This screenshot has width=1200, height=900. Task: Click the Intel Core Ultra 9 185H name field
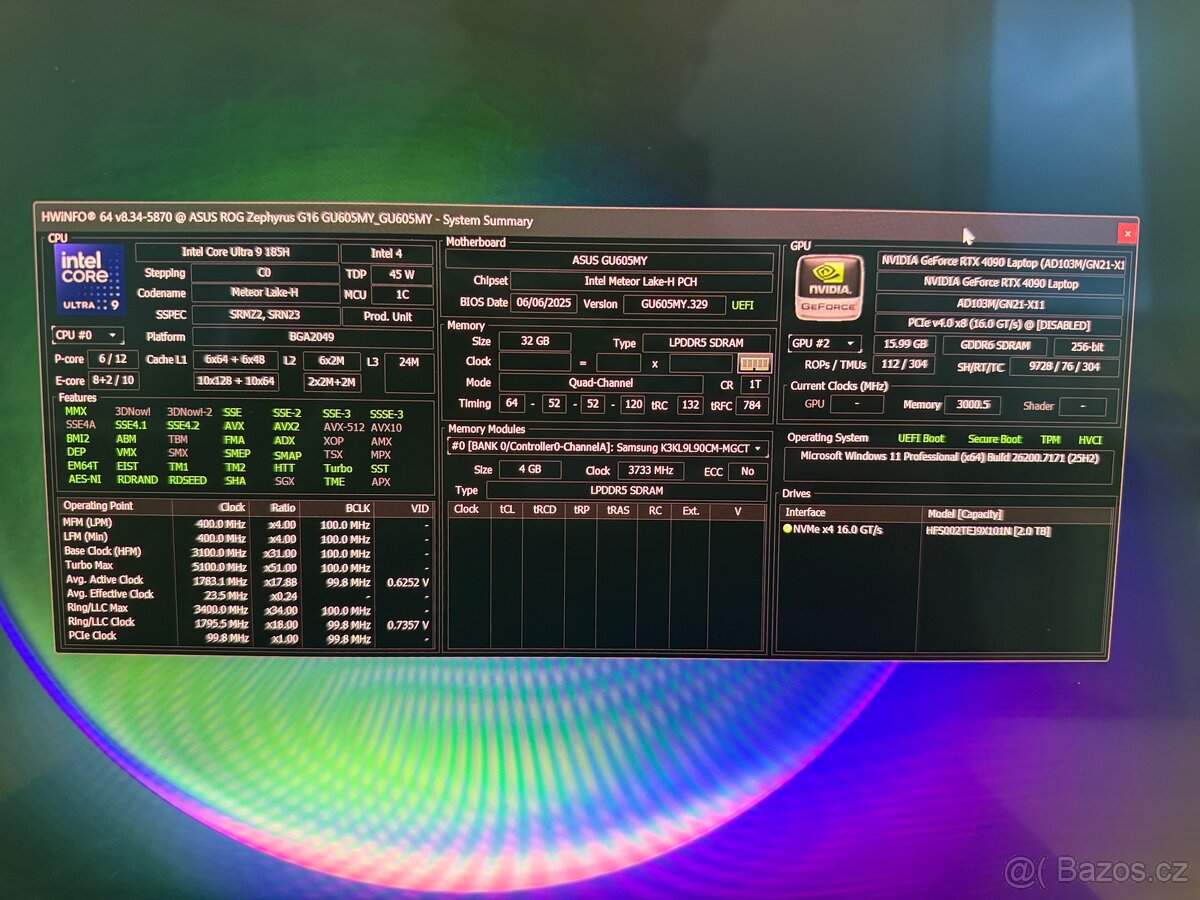point(236,253)
